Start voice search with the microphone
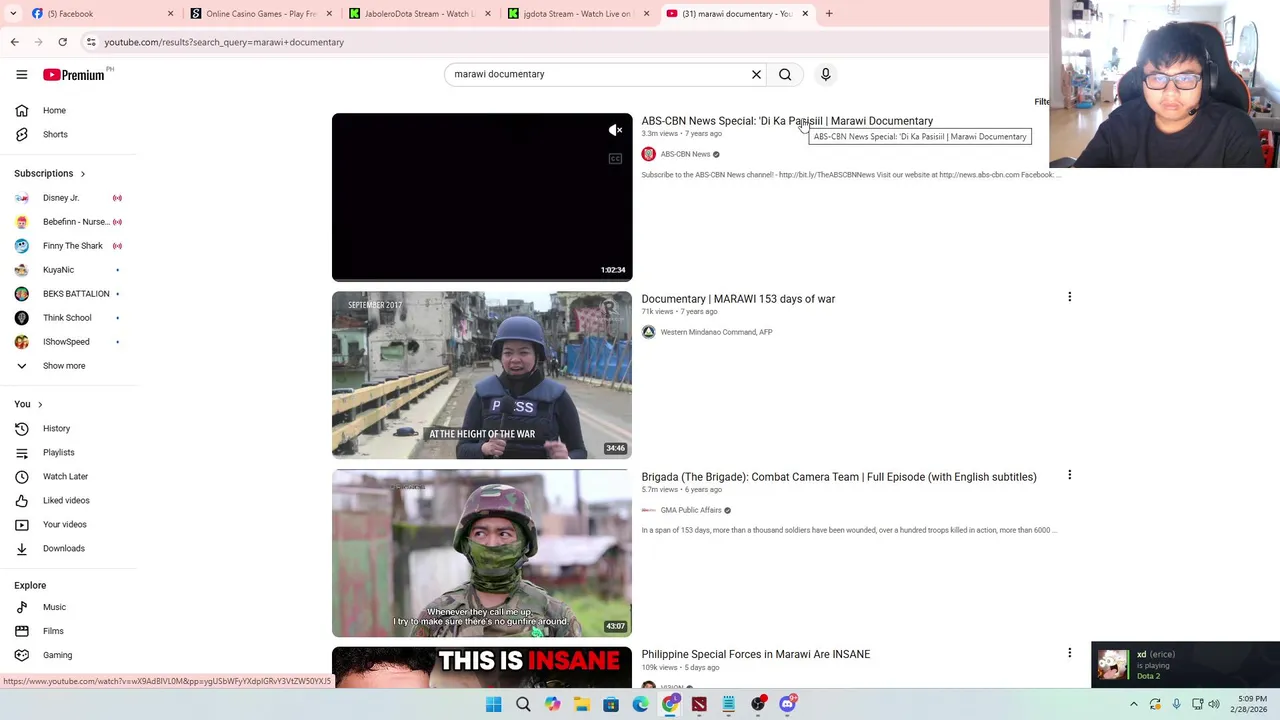 point(825,74)
